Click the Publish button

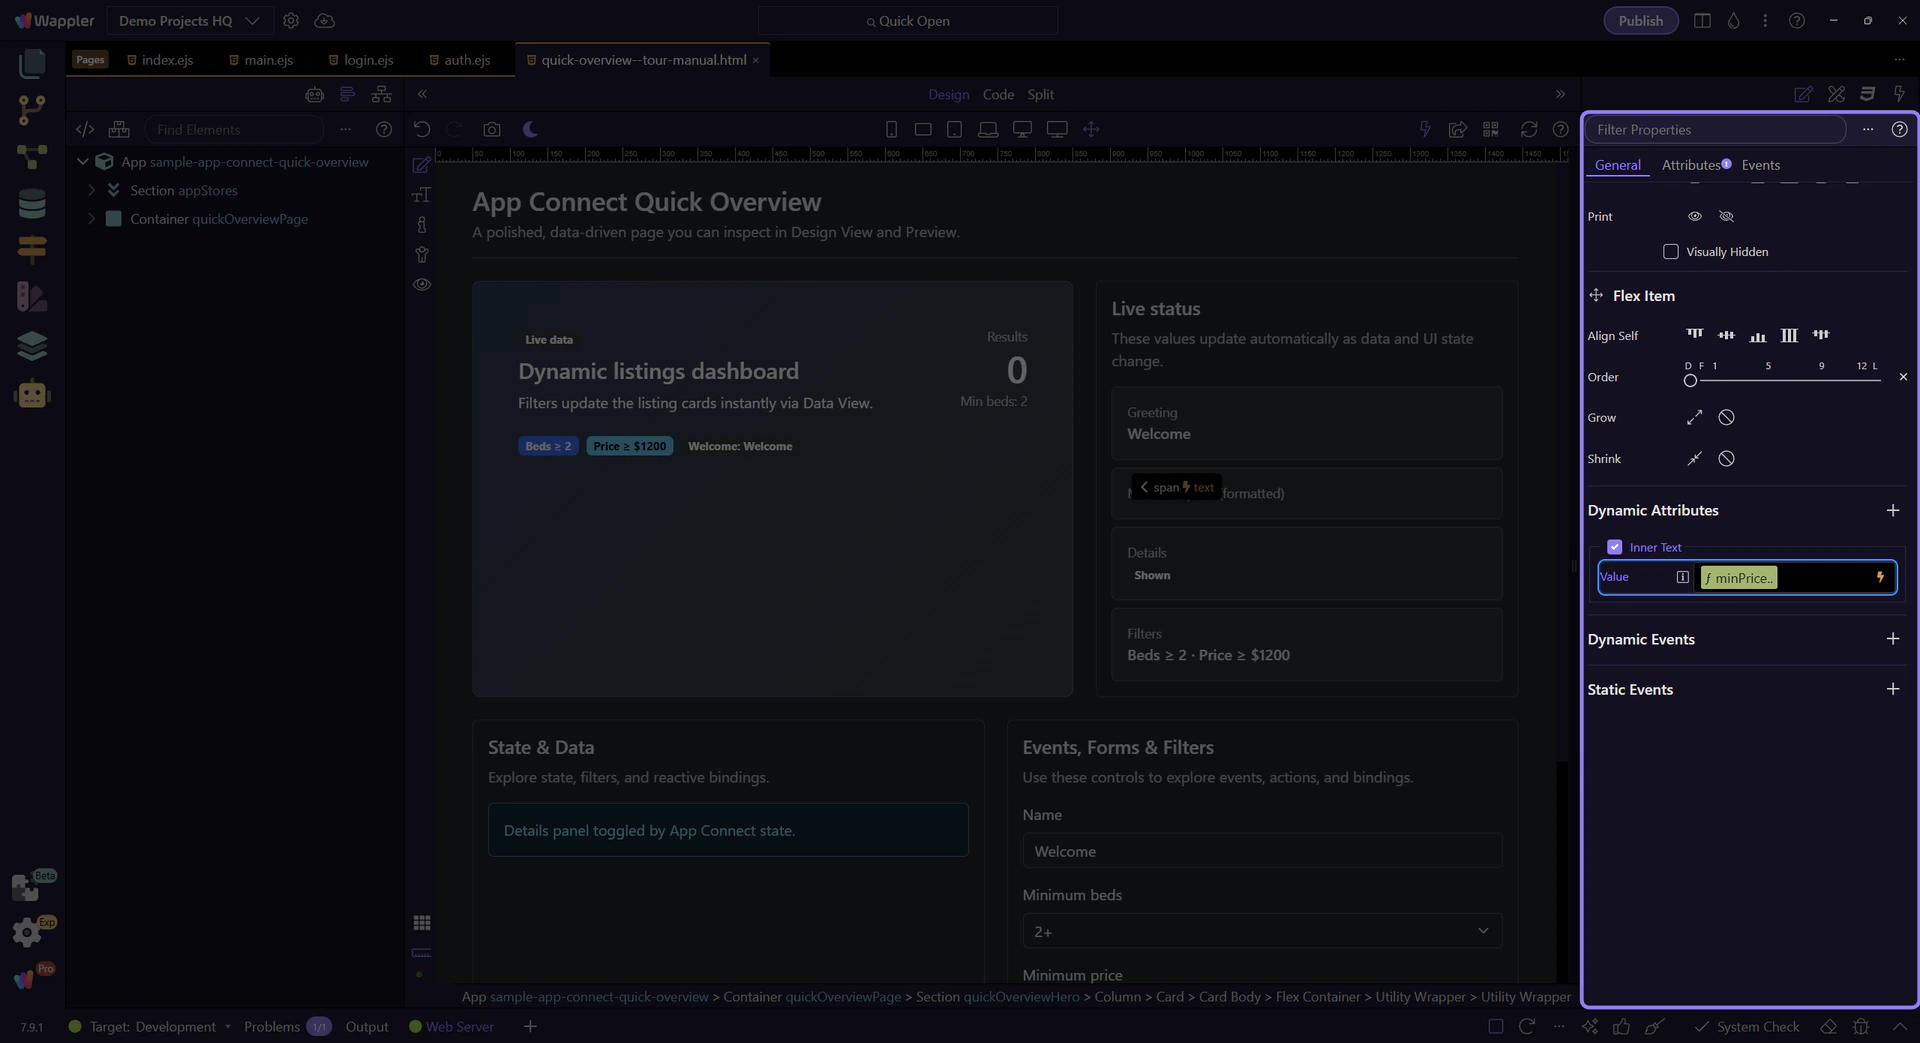point(1640,21)
